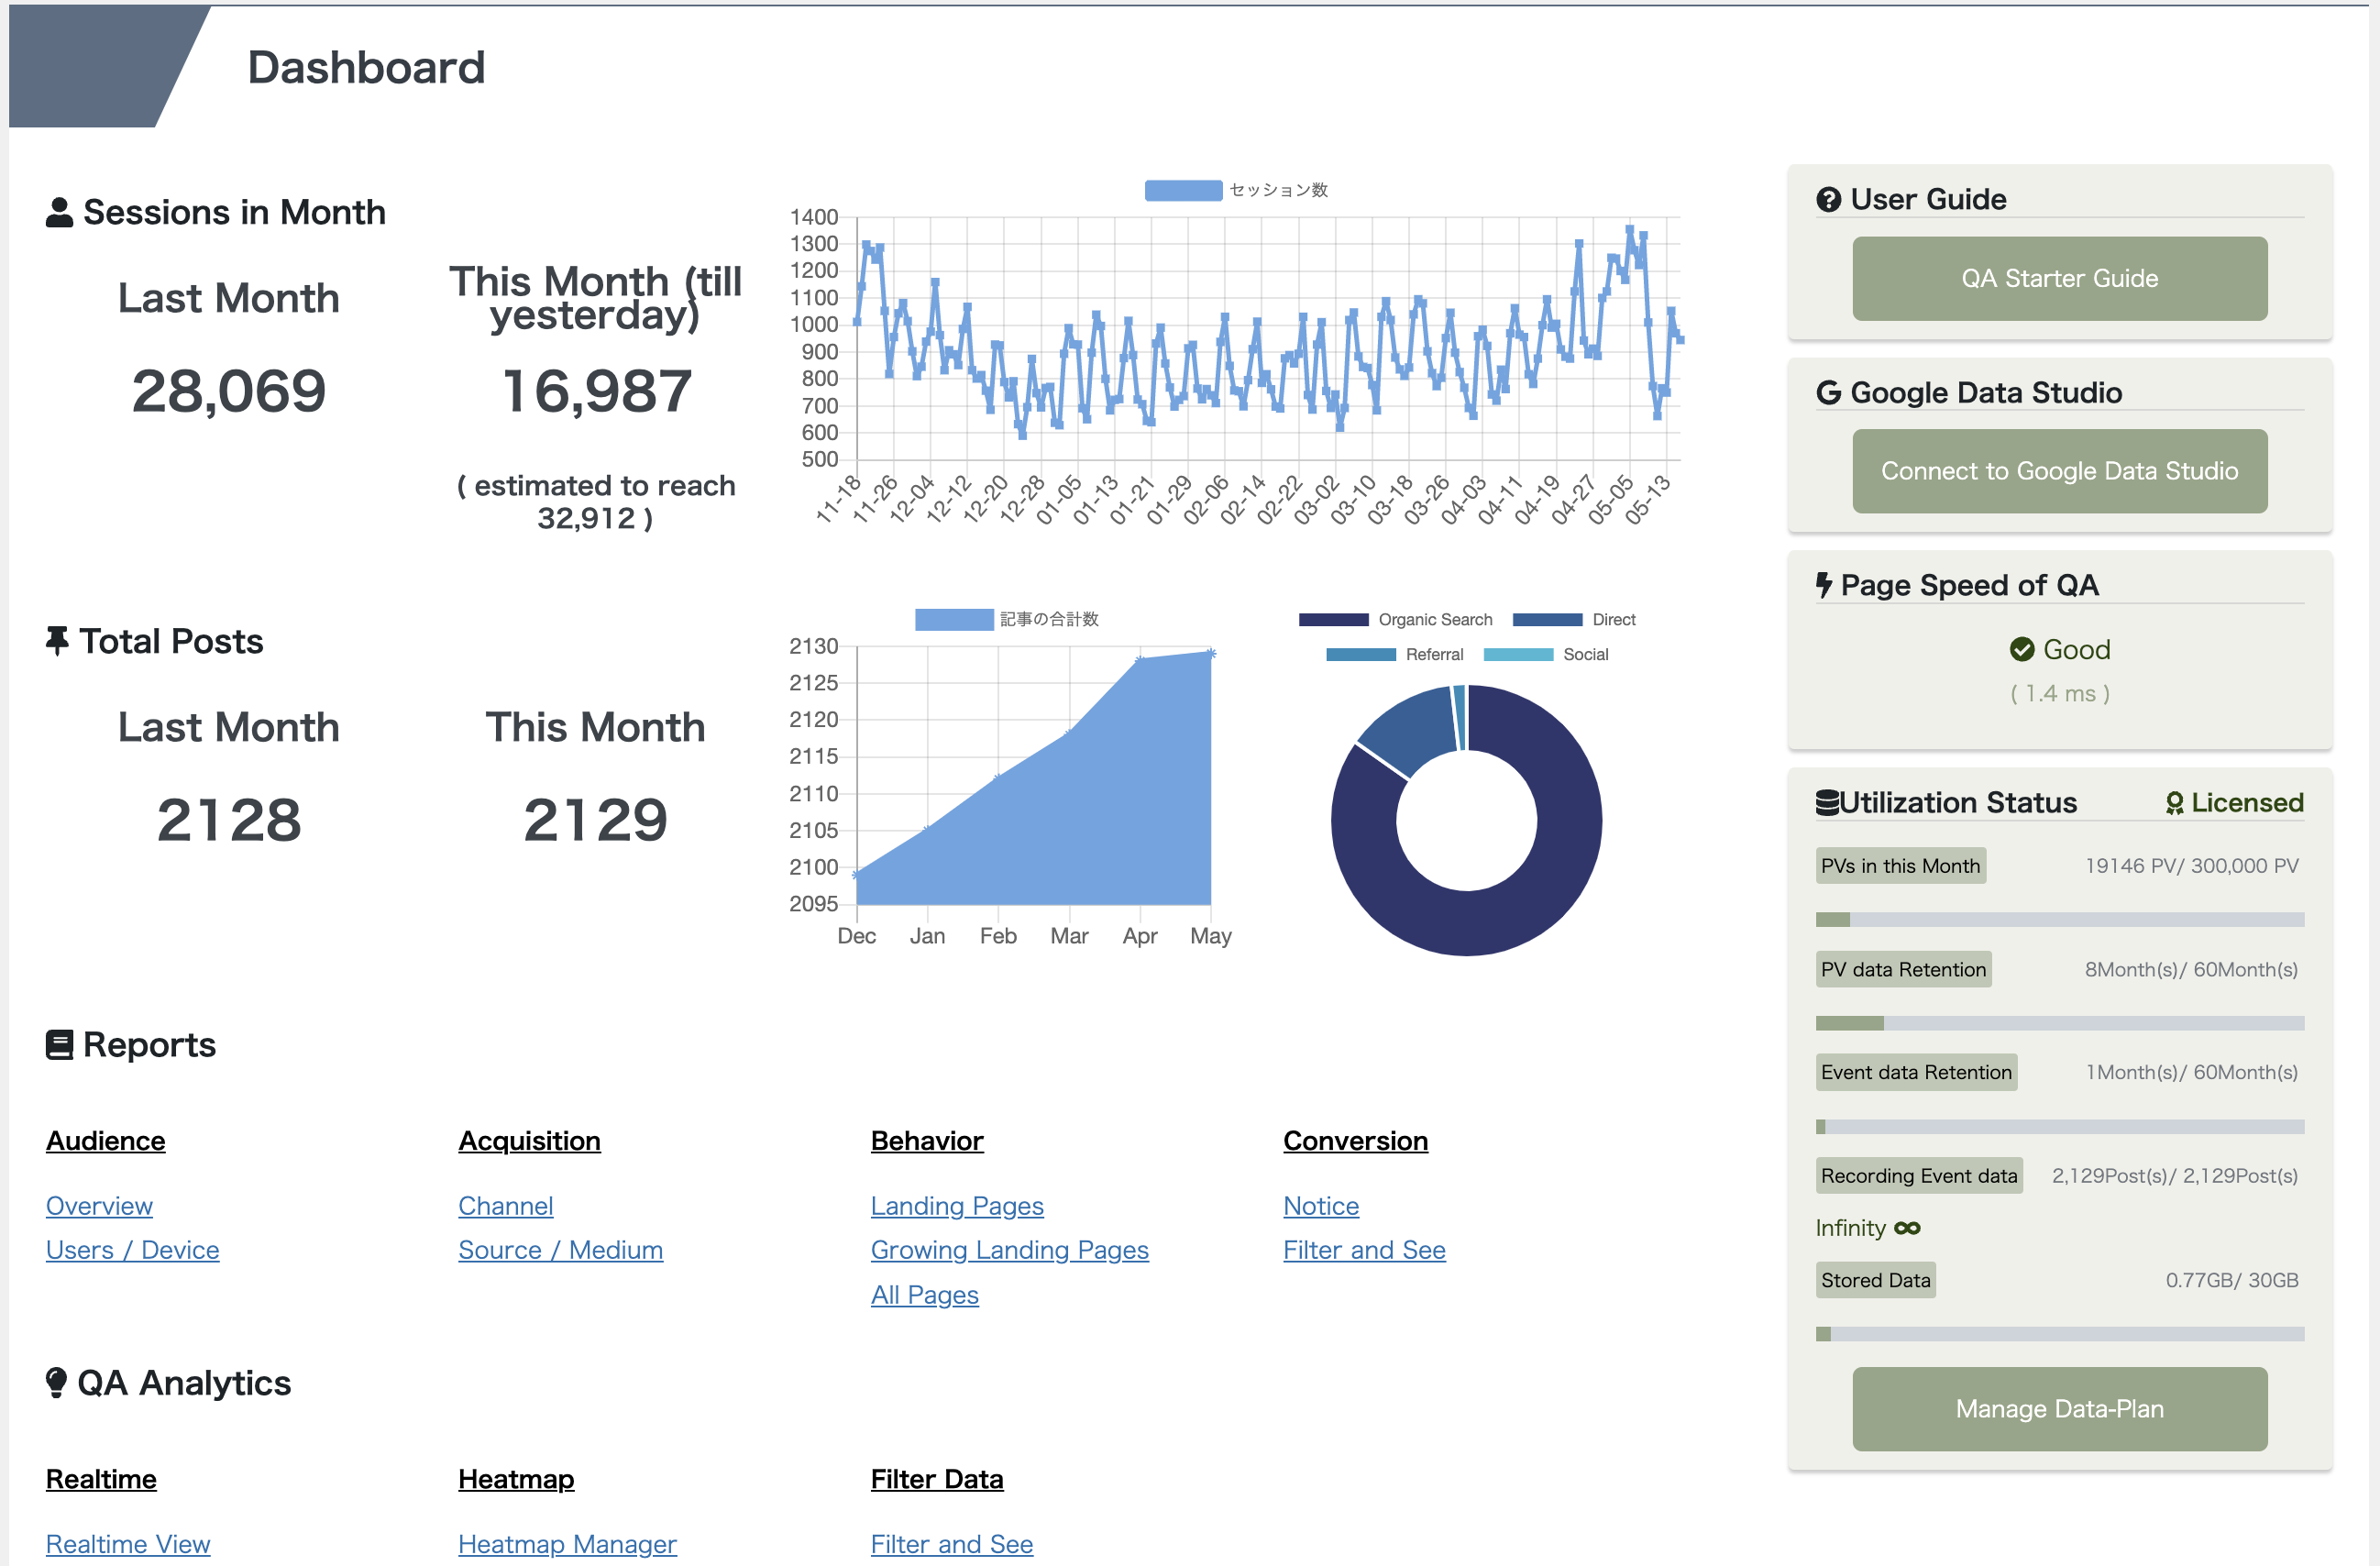The height and width of the screenshot is (1566, 2380).
Task: Open the QA Starter Guide
Action: click(x=2059, y=279)
